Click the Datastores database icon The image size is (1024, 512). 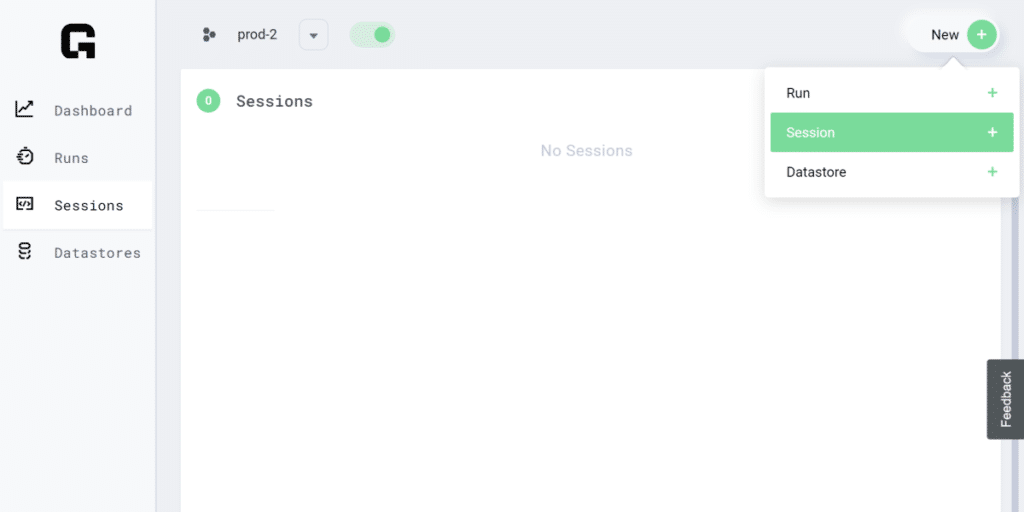[x=25, y=252]
